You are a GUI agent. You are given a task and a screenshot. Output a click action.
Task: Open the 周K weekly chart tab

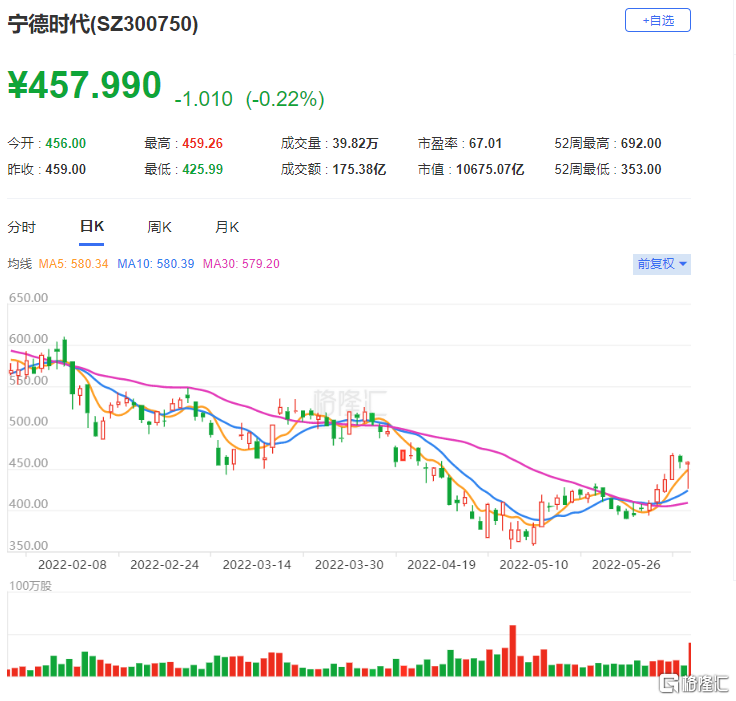coord(159,227)
